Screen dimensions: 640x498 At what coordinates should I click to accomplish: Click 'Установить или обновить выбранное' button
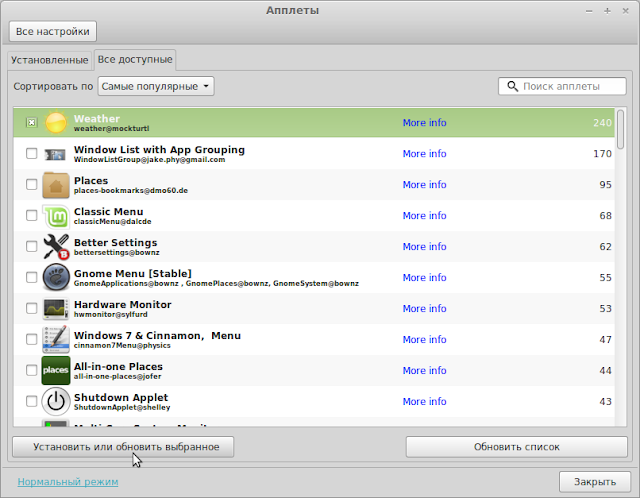[x=123, y=447]
